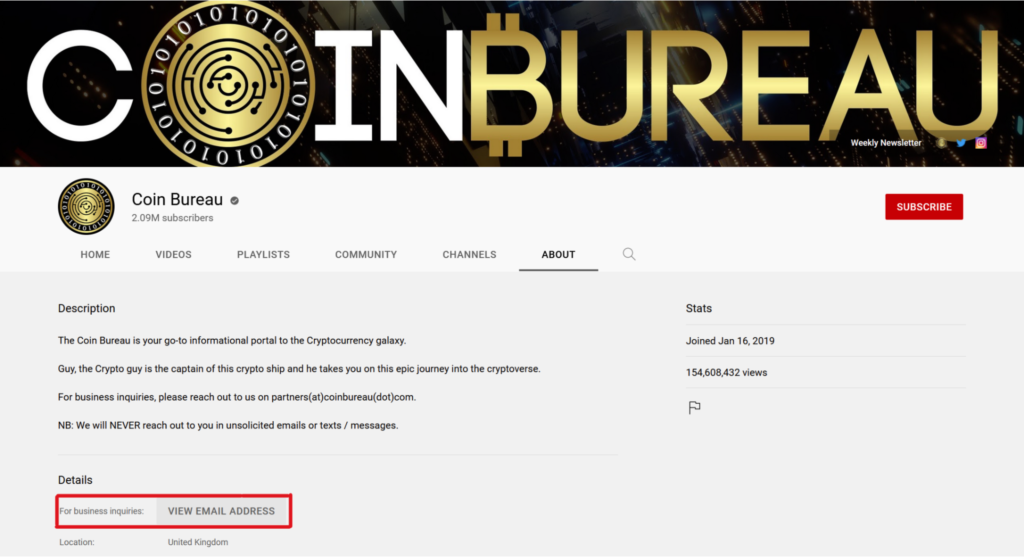
Task: Click the 'For business inquiries:' label in Details
Action: (x=101, y=511)
